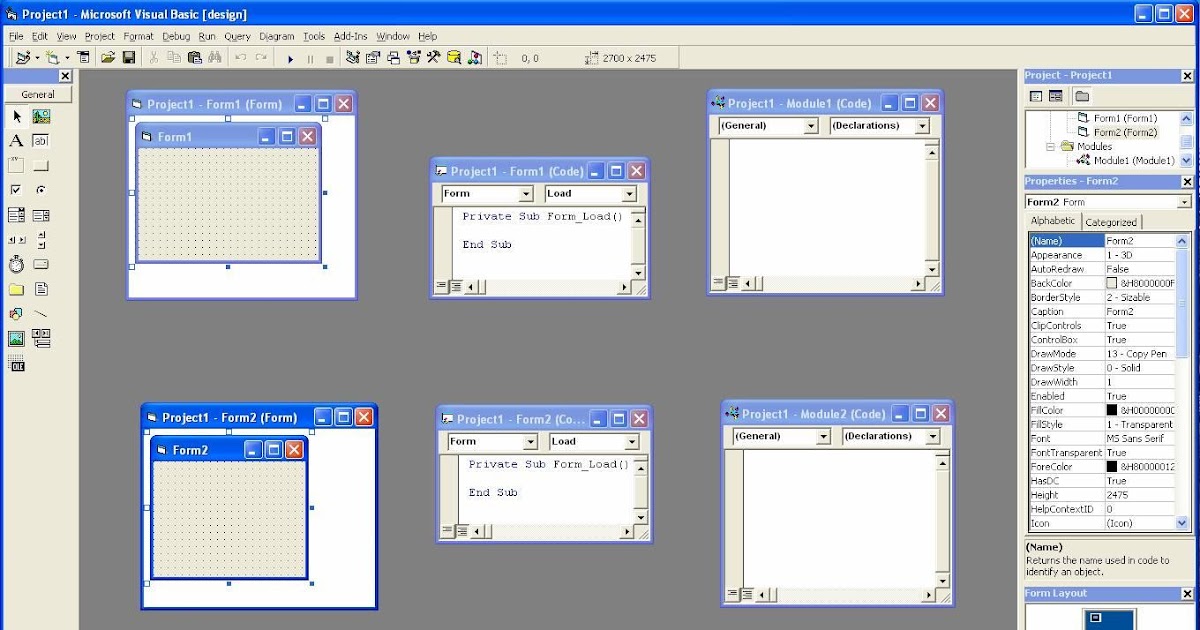
Task: Select the horizontal scrollbar control tool
Action: [x=16, y=240]
